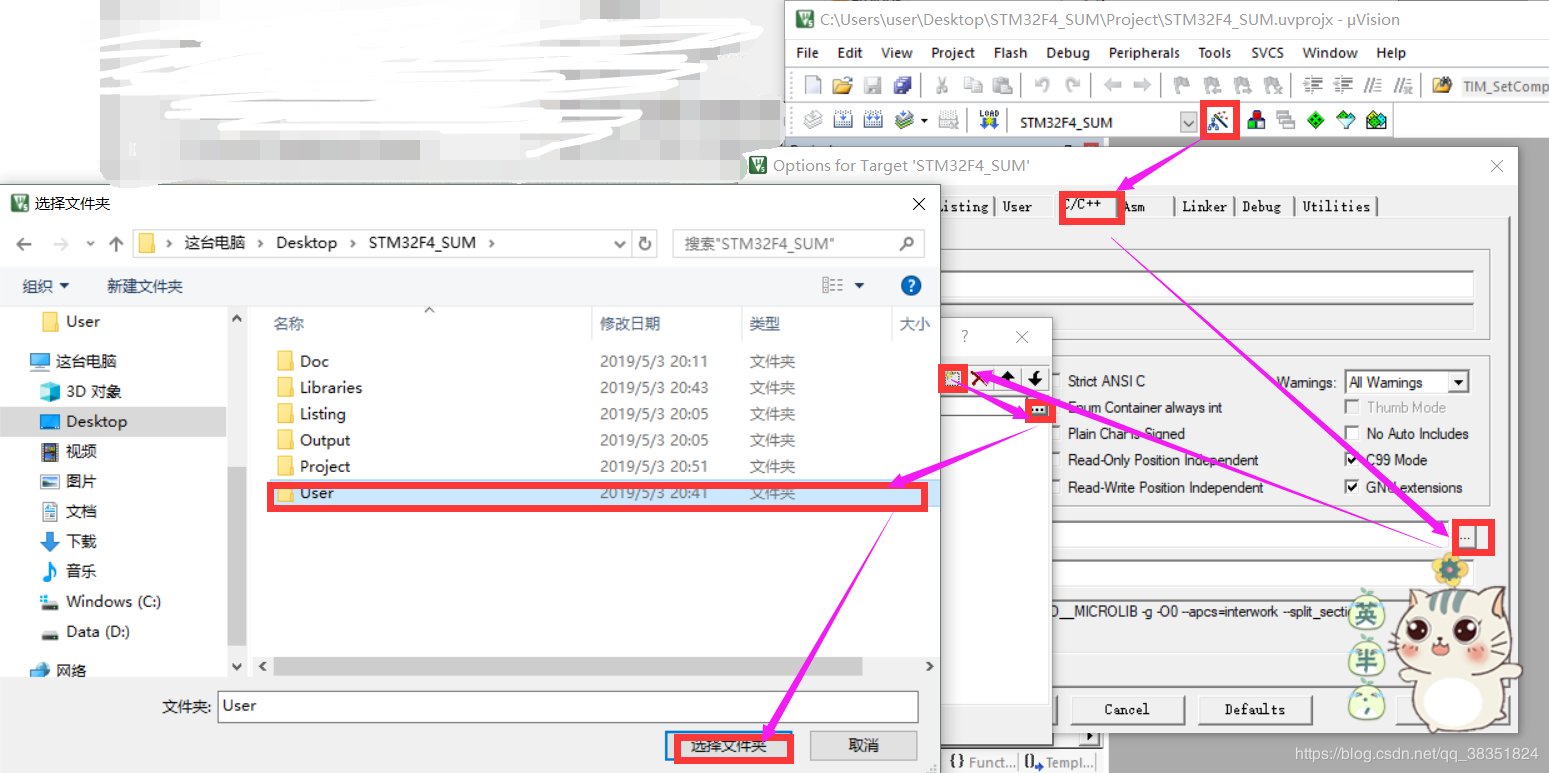Open the Project menu

coord(953,53)
